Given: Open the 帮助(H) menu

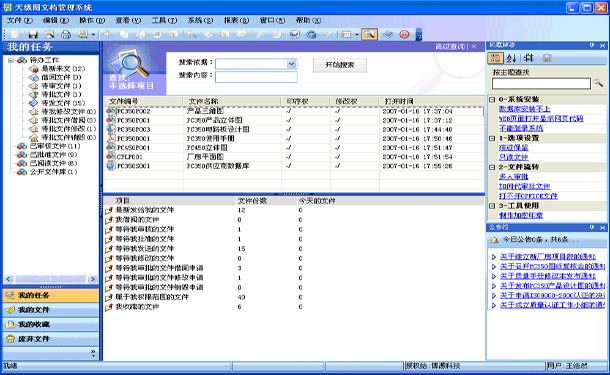Looking at the screenshot, I should pos(308,20).
